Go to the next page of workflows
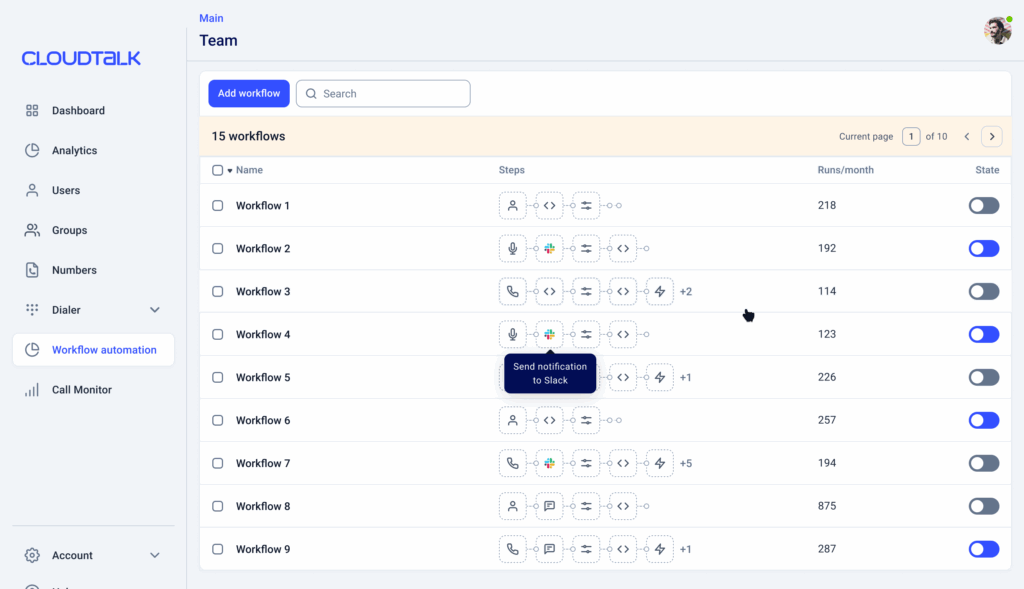The height and width of the screenshot is (589, 1024). click(x=991, y=137)
